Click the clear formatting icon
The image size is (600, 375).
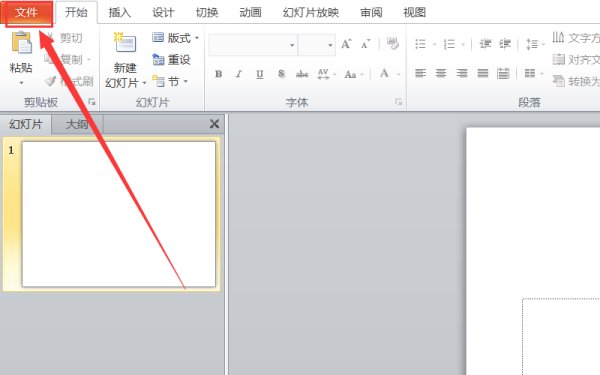[393, 43]
